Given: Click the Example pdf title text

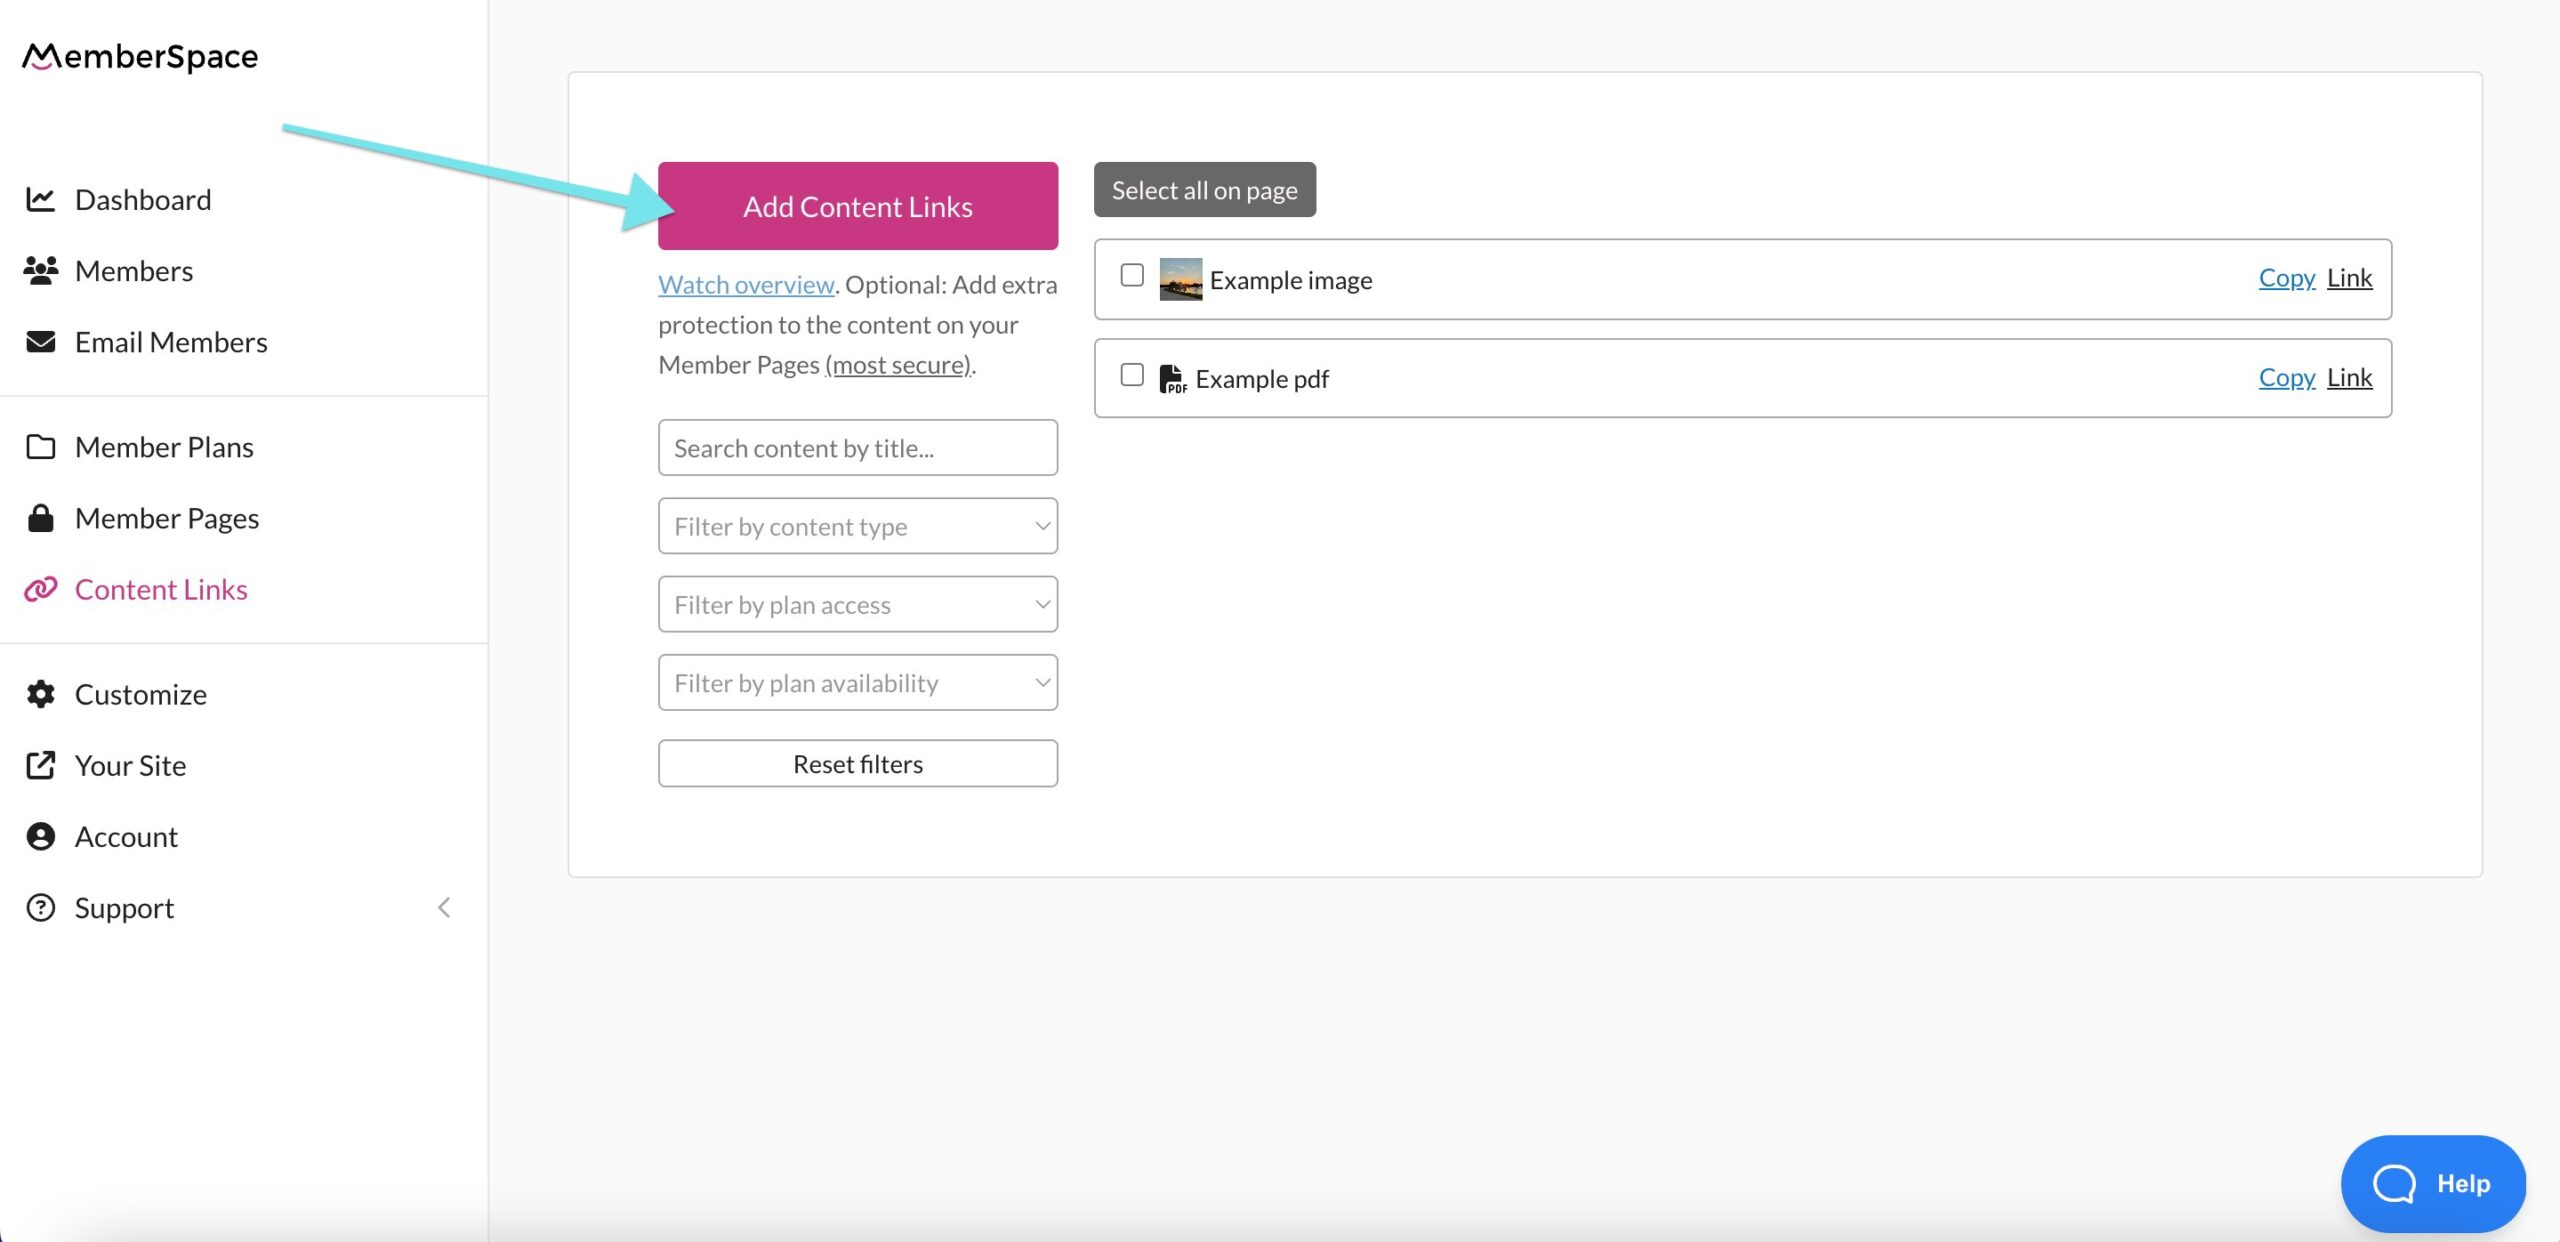Looking at the screenshot, I should point(1262,379).
